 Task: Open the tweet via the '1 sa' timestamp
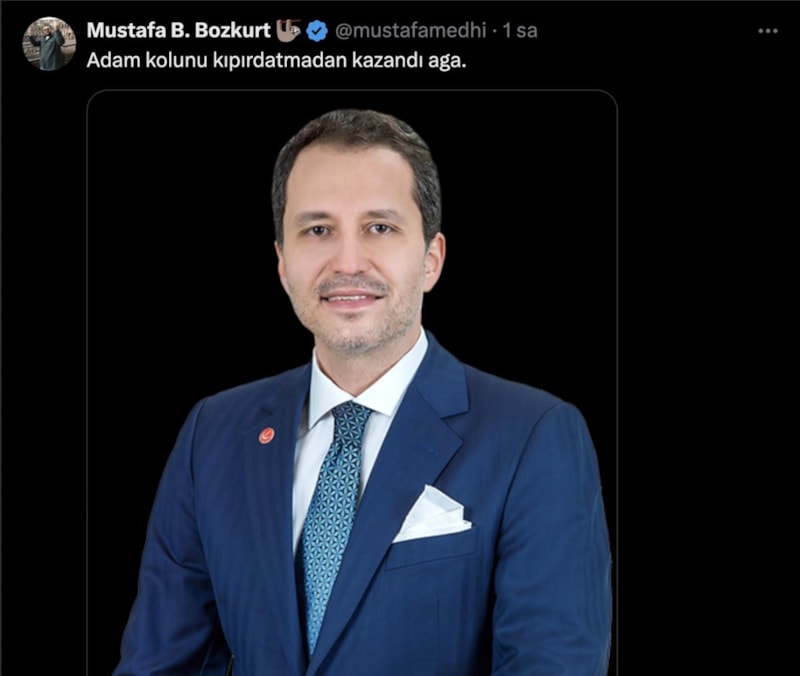coord(520,31)
